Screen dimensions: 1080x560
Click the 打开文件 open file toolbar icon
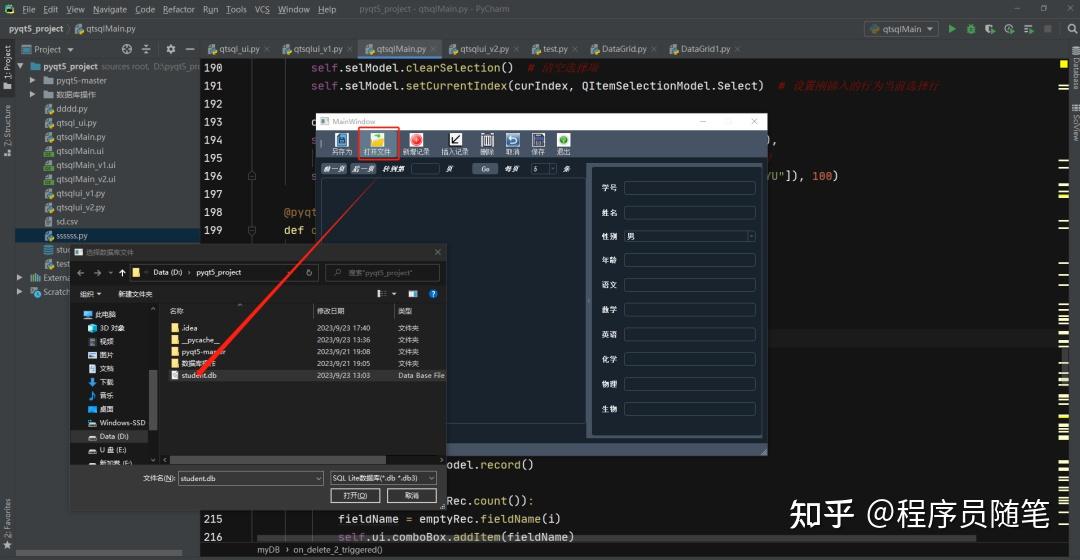click(x=377, y=141)
